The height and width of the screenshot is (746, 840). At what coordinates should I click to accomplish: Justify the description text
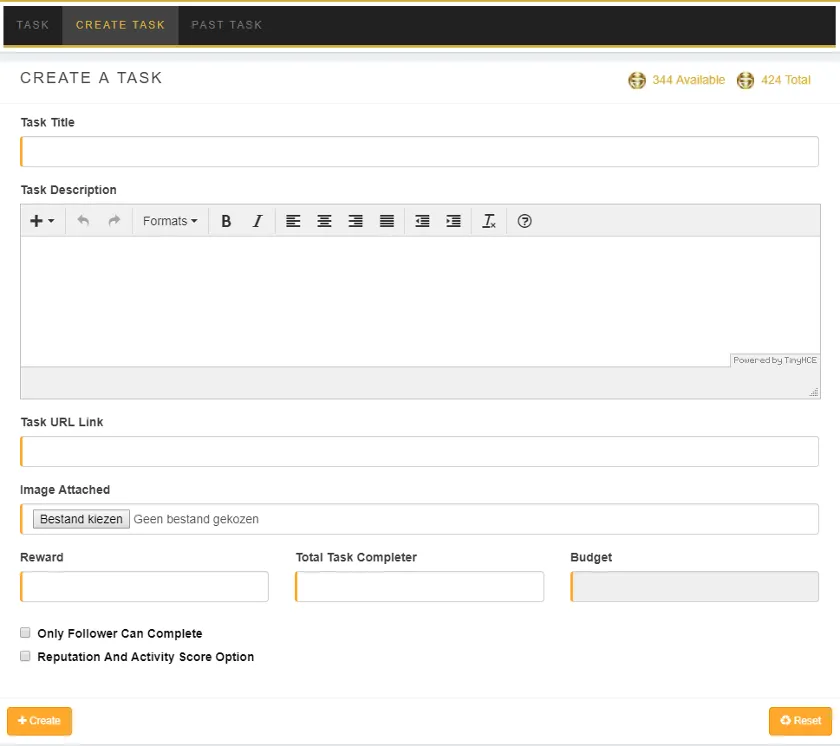pos(387,221)
